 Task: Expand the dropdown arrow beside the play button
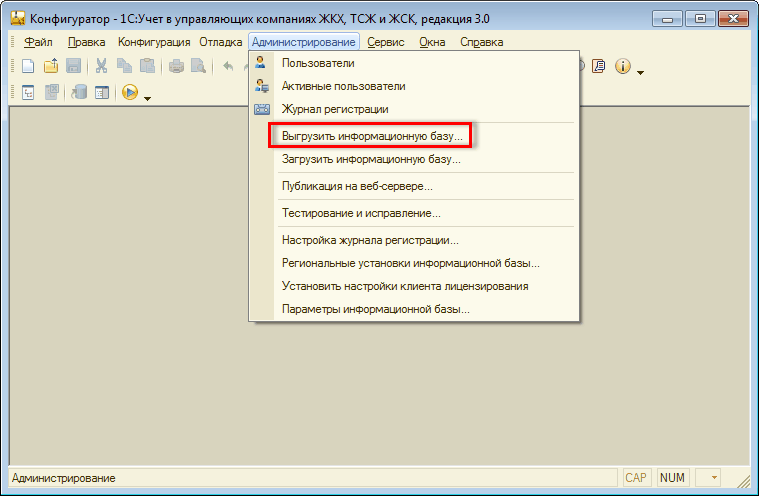(x=147, y=98)
